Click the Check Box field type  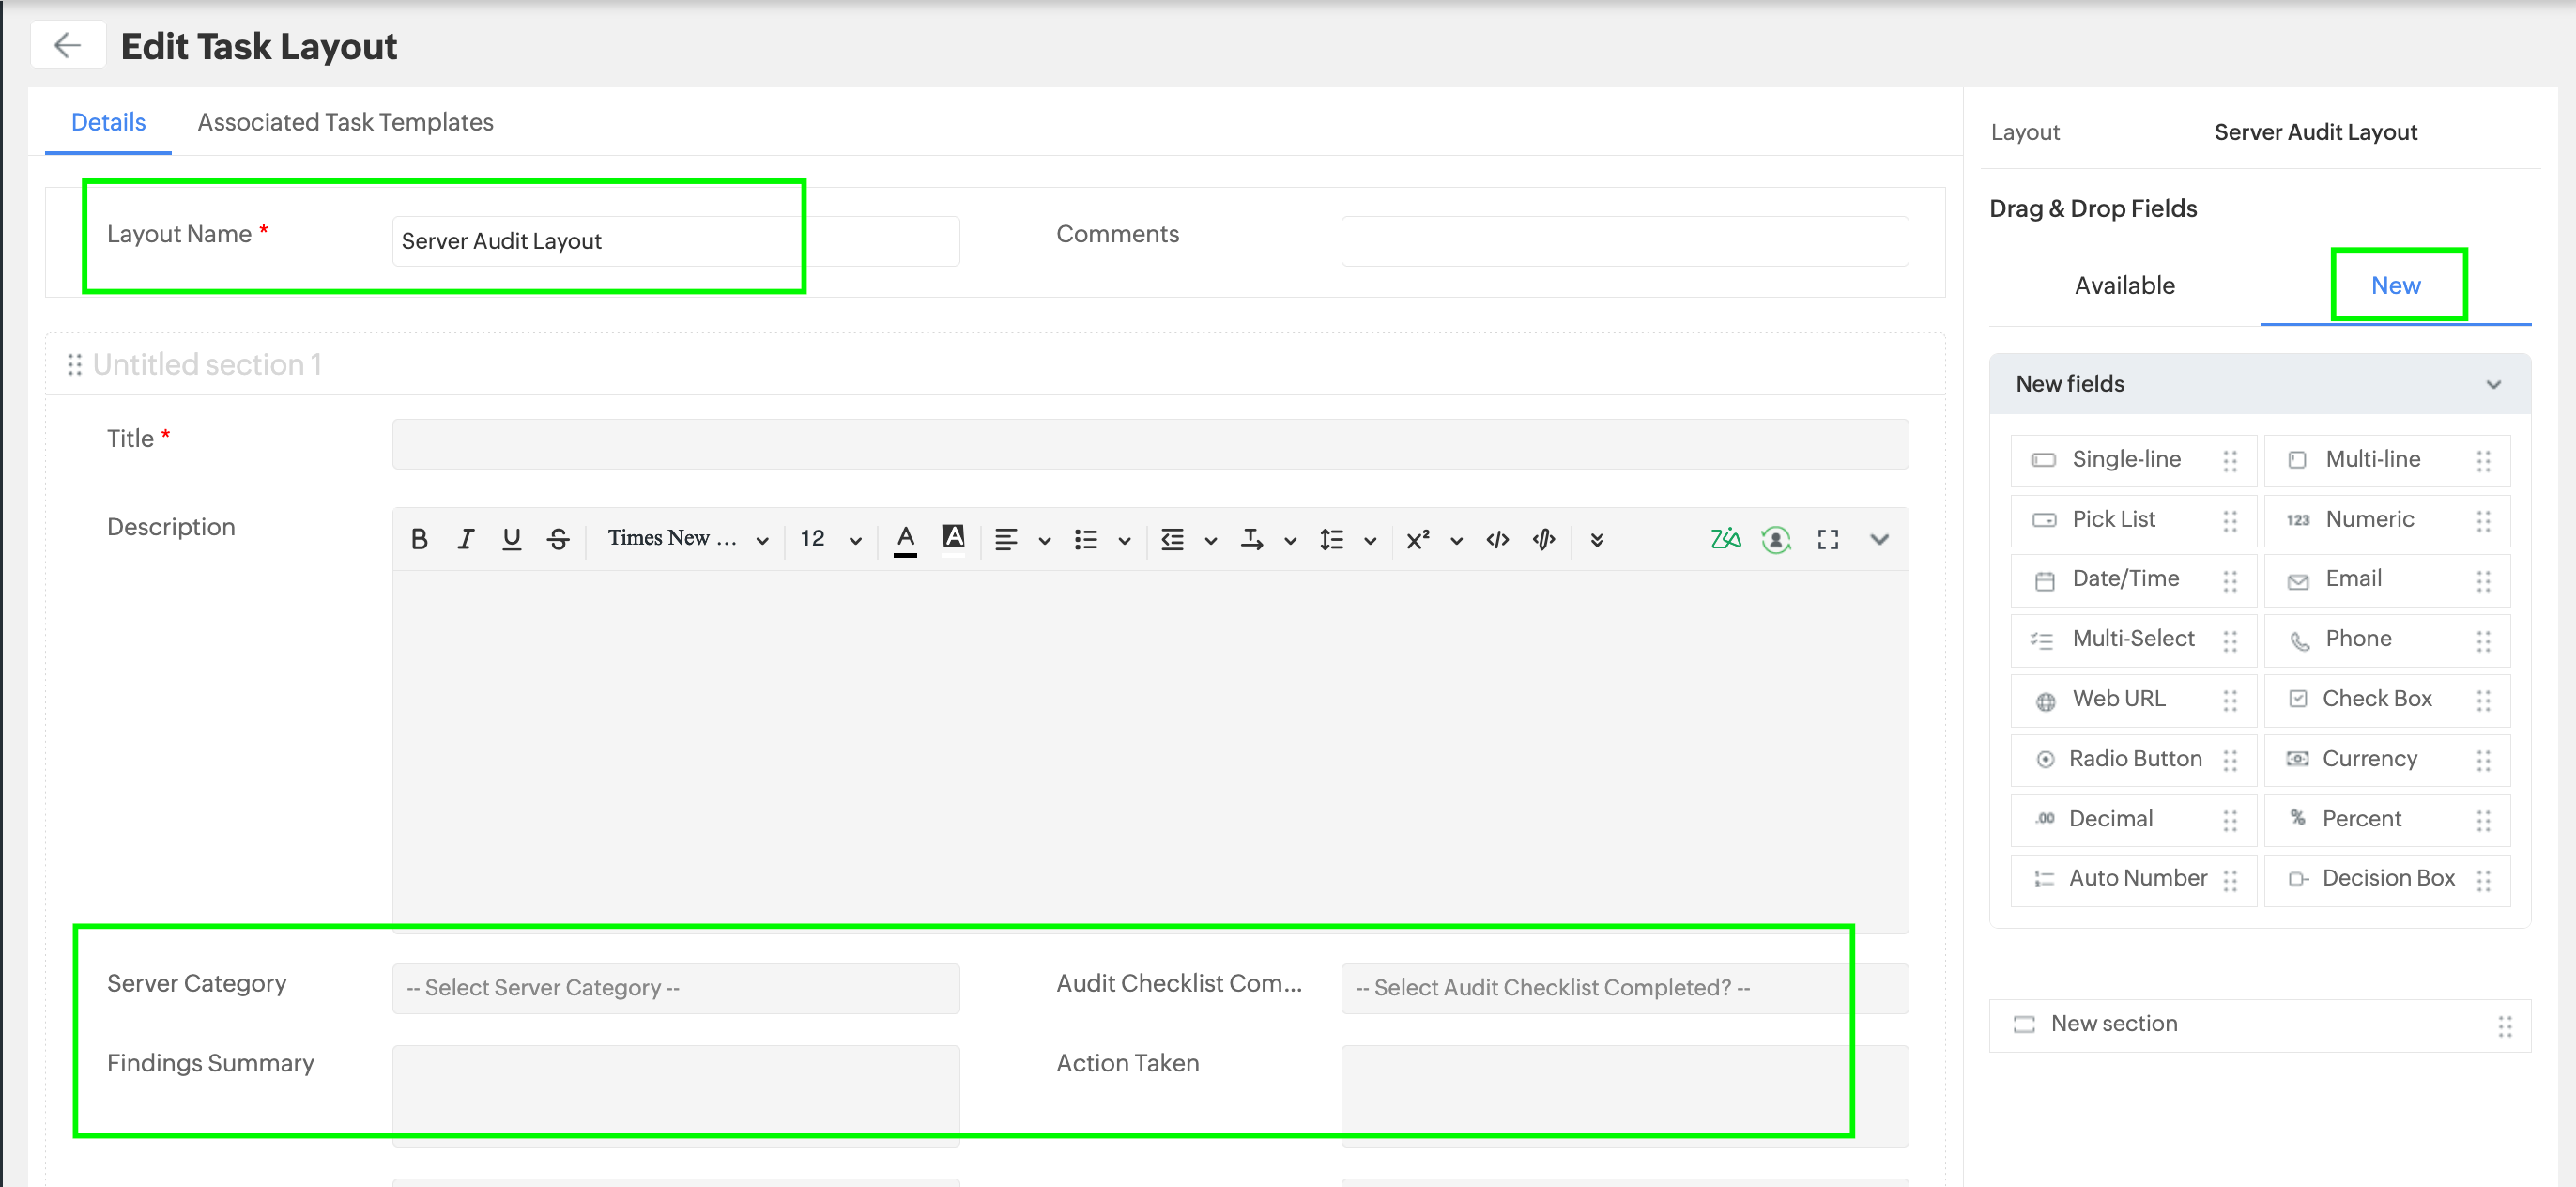2376,699
